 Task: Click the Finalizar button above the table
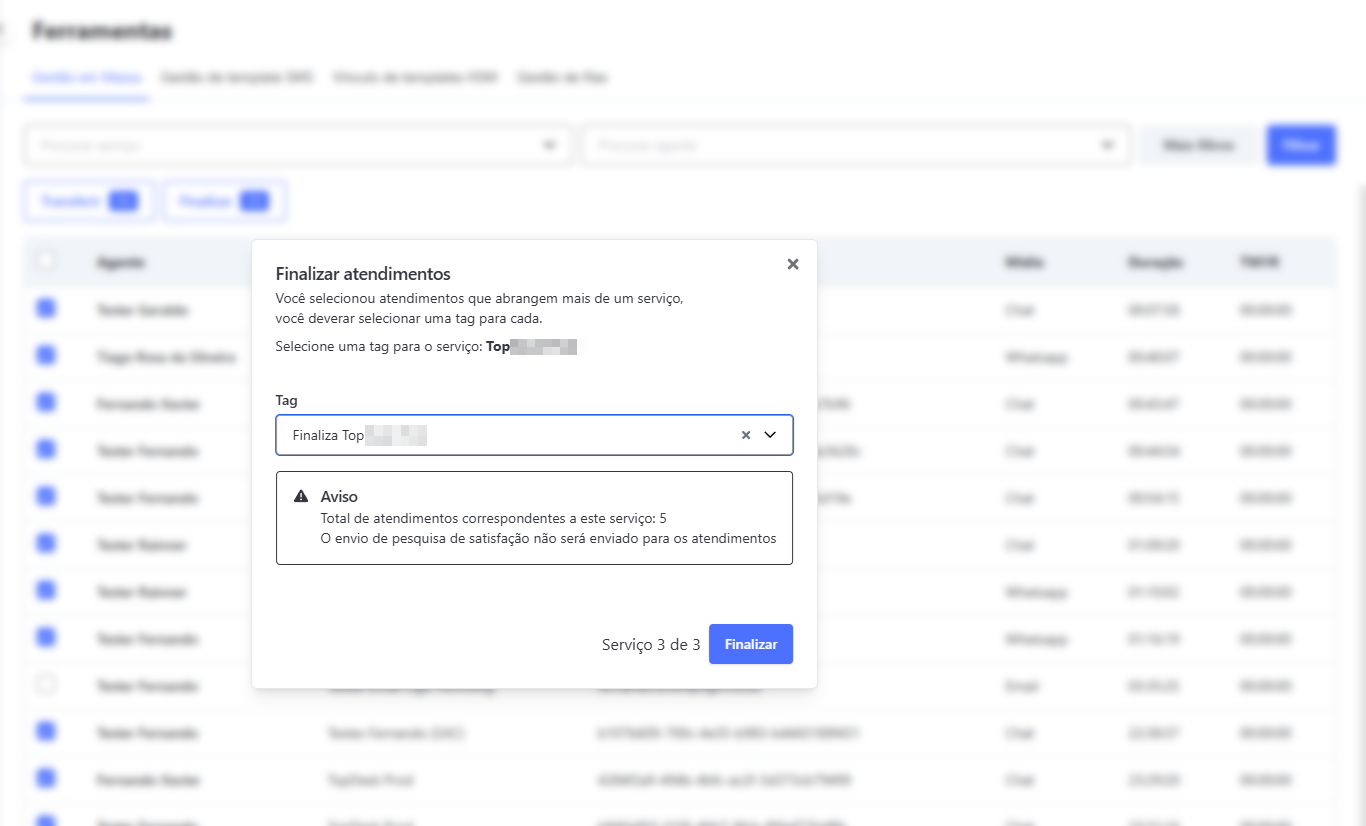point(225,201)
